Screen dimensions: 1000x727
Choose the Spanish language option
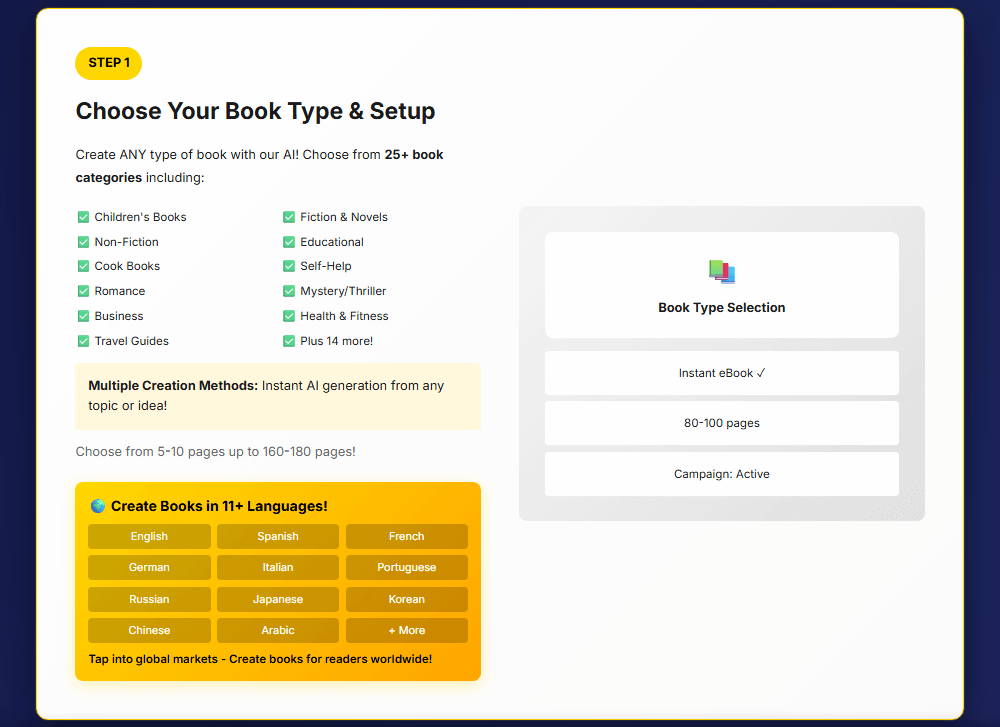[x=278, y=536]
